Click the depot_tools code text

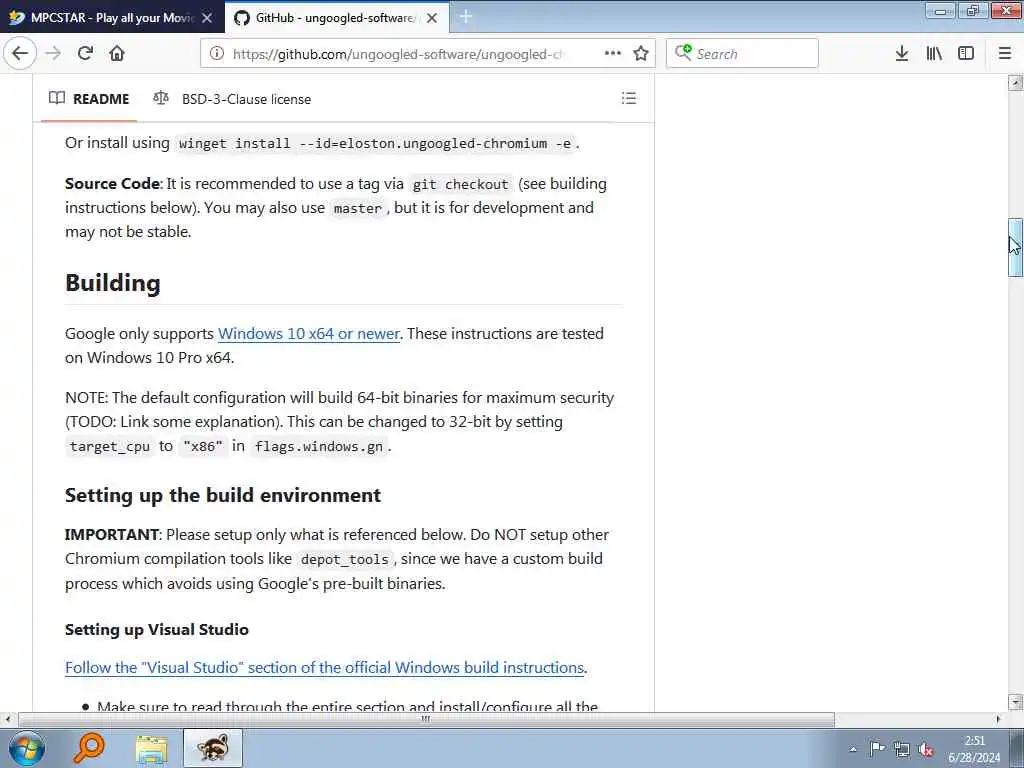[x=345, y=560]
